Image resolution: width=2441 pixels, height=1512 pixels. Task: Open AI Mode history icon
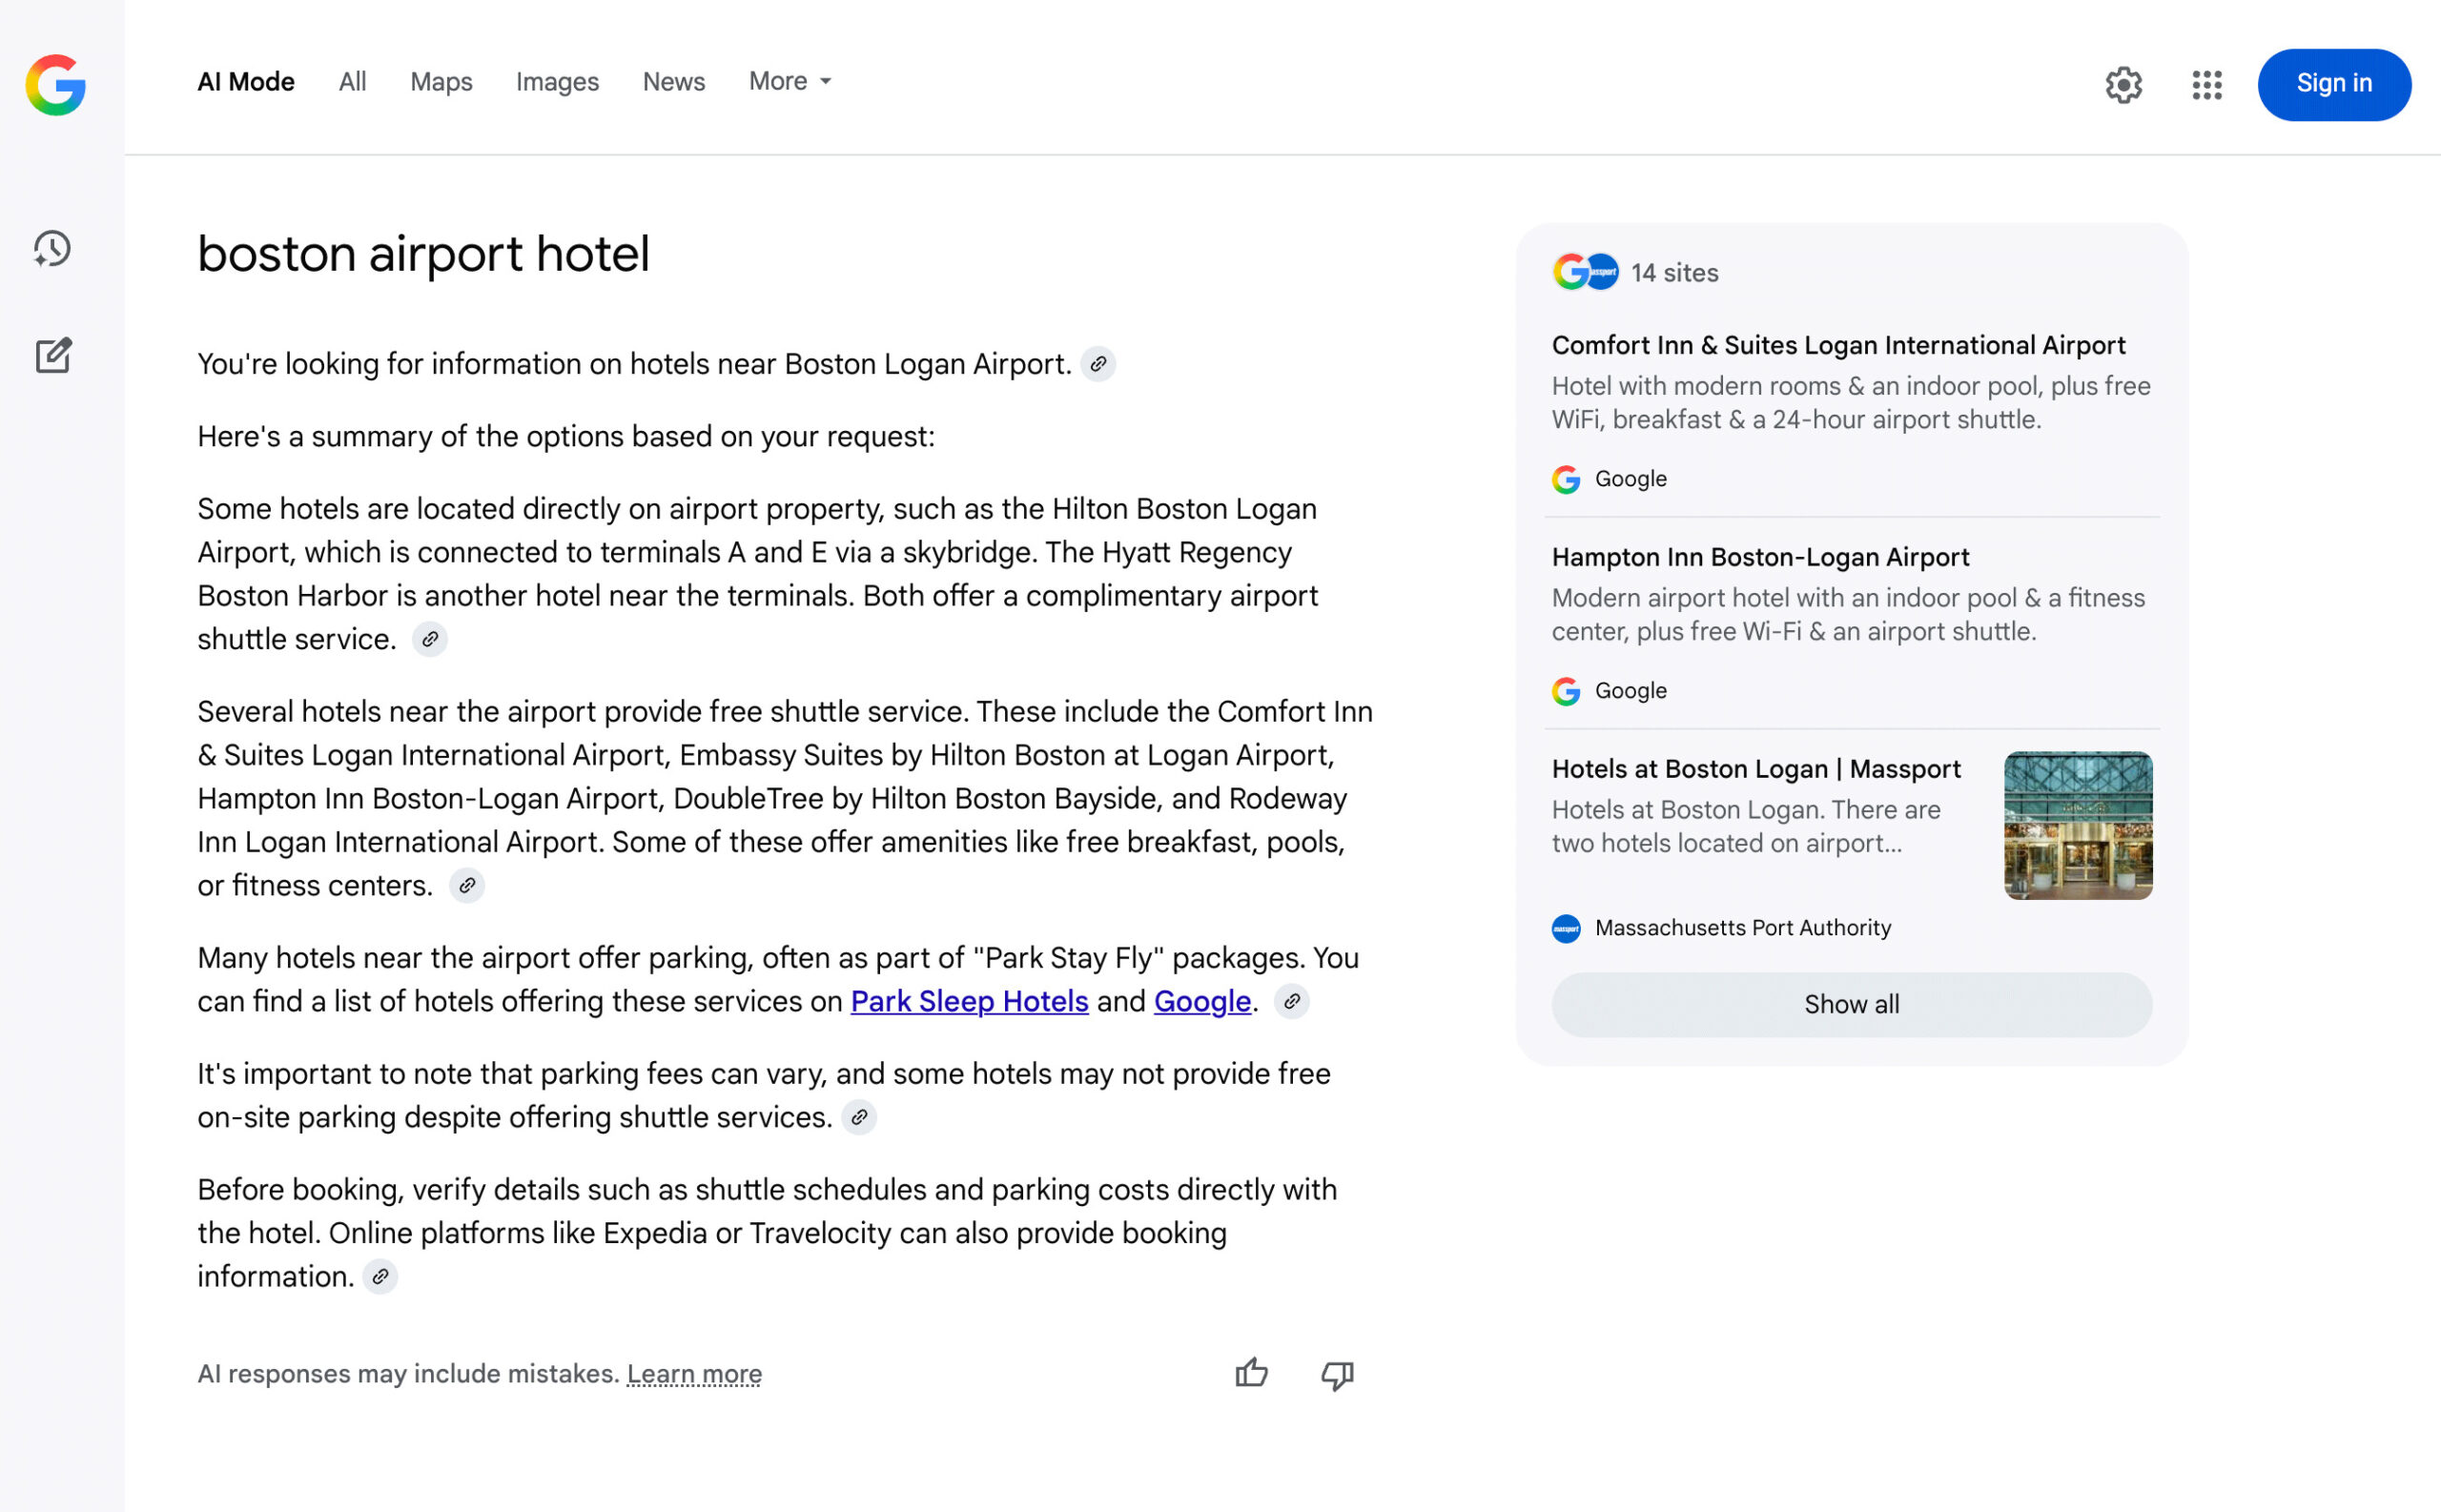click(52, 249)
